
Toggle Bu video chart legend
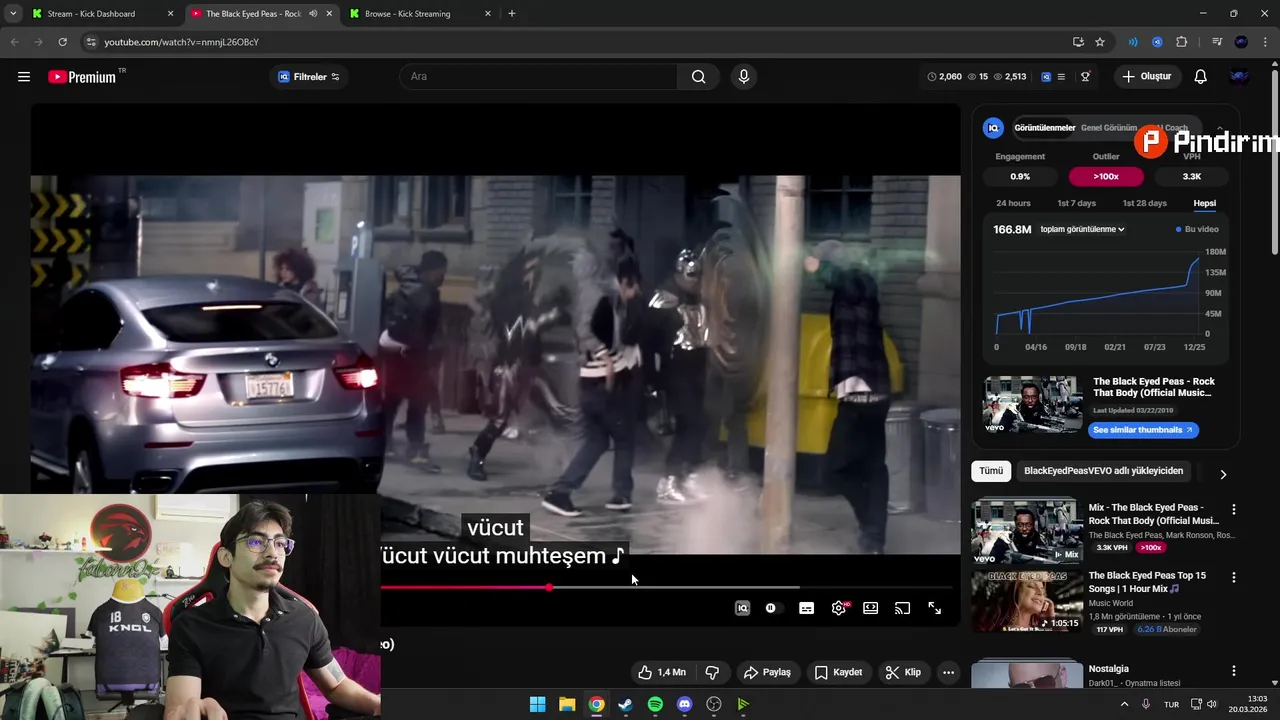(1198, 229)
